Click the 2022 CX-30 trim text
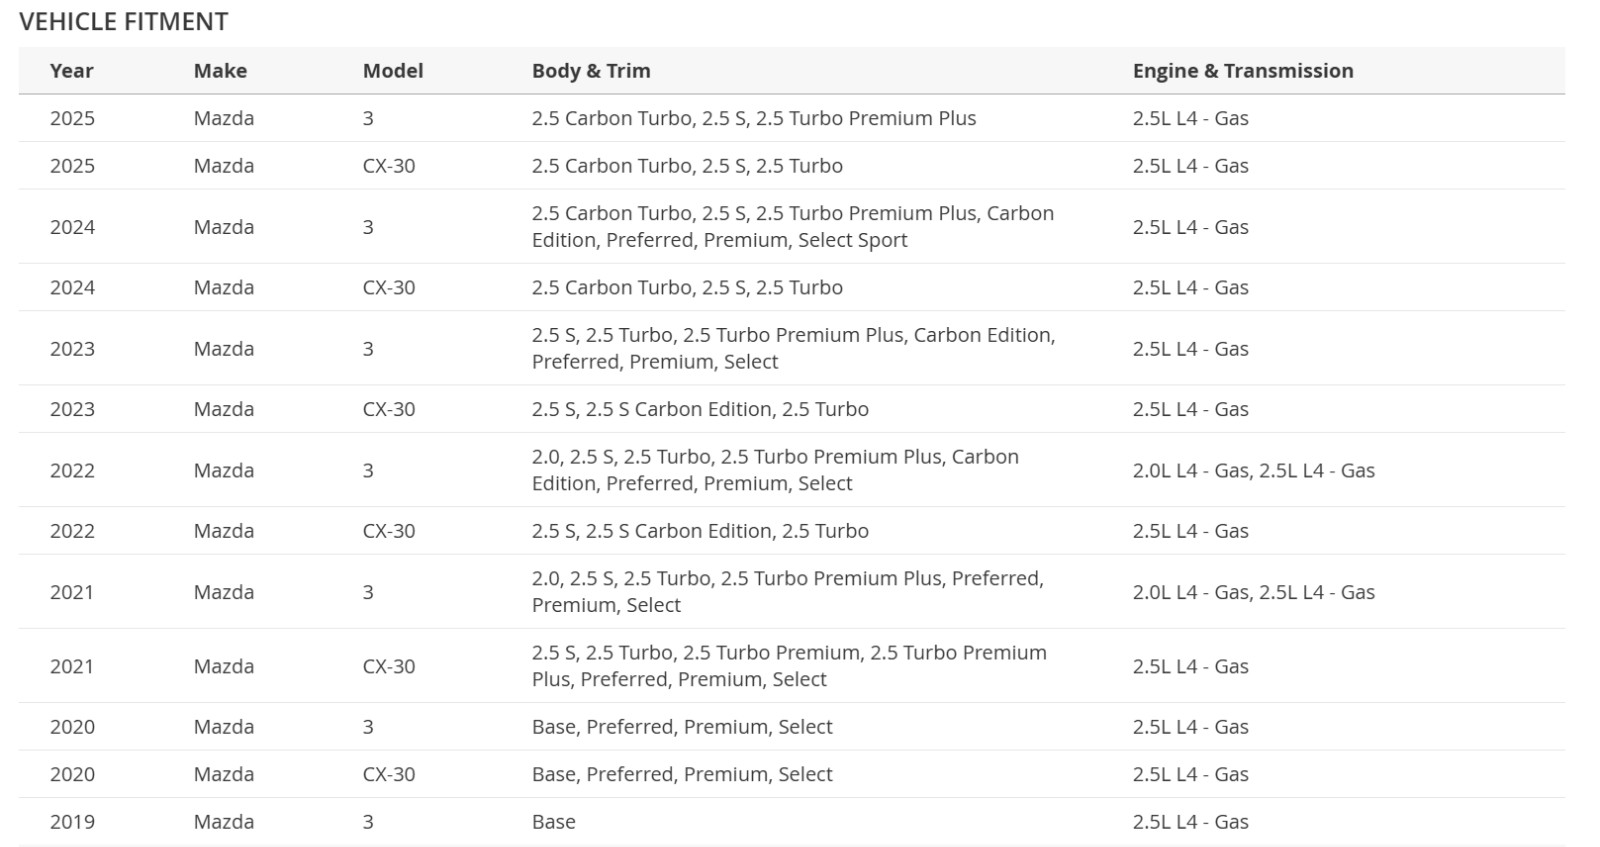This screenshot has width=1600, height=847. click(700, 531)
